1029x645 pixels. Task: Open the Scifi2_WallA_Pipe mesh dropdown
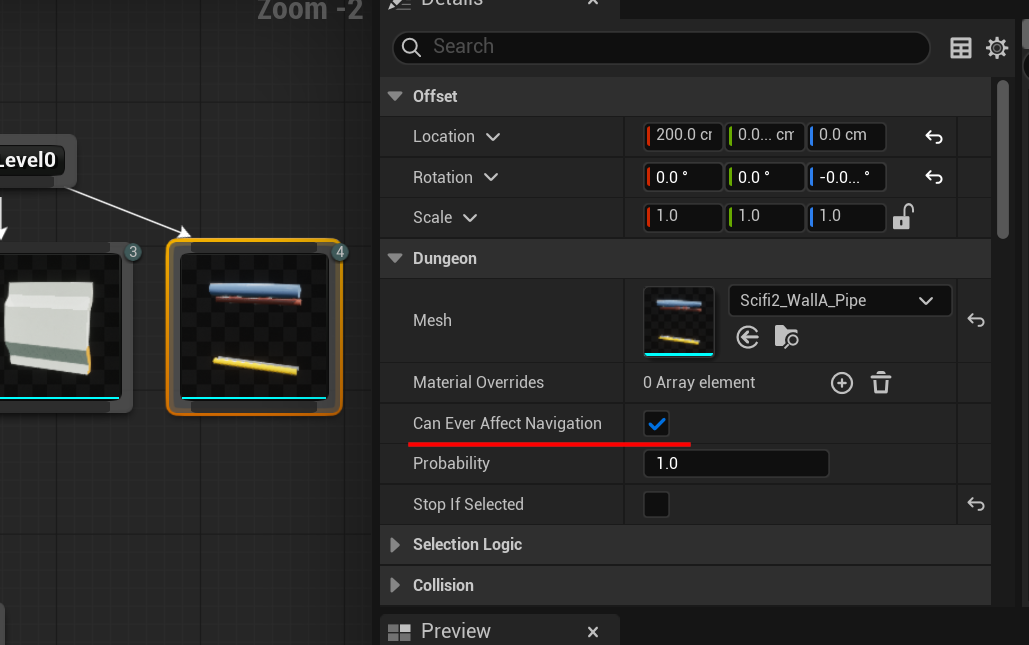point(840,301)
